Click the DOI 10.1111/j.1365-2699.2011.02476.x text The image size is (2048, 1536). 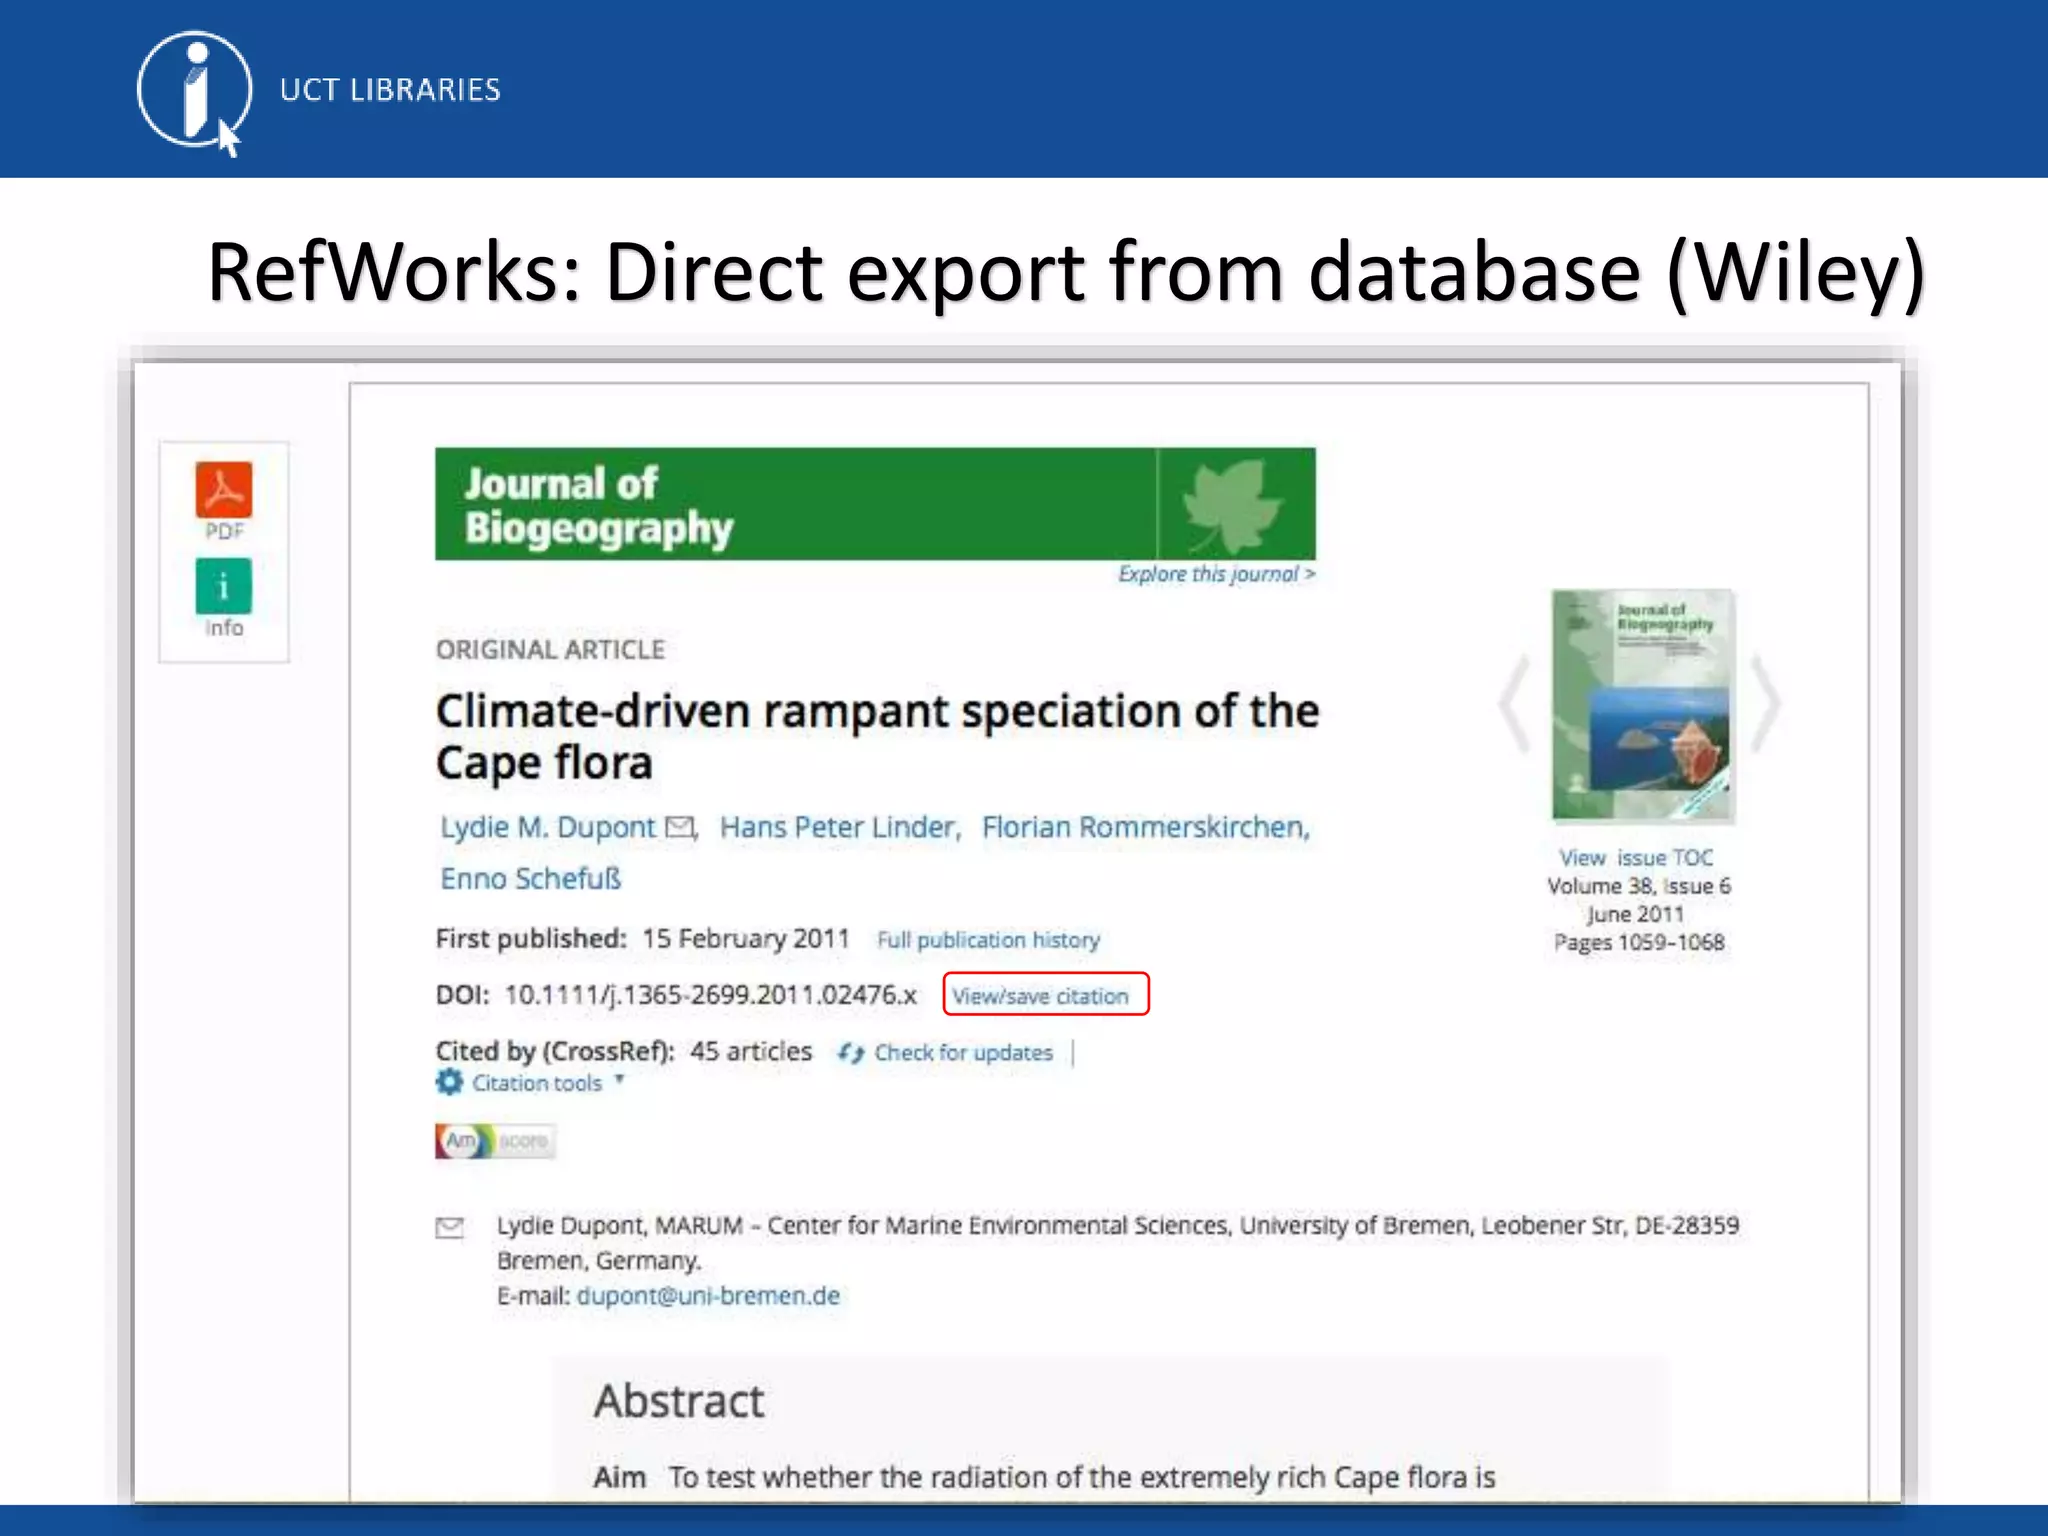710,995
